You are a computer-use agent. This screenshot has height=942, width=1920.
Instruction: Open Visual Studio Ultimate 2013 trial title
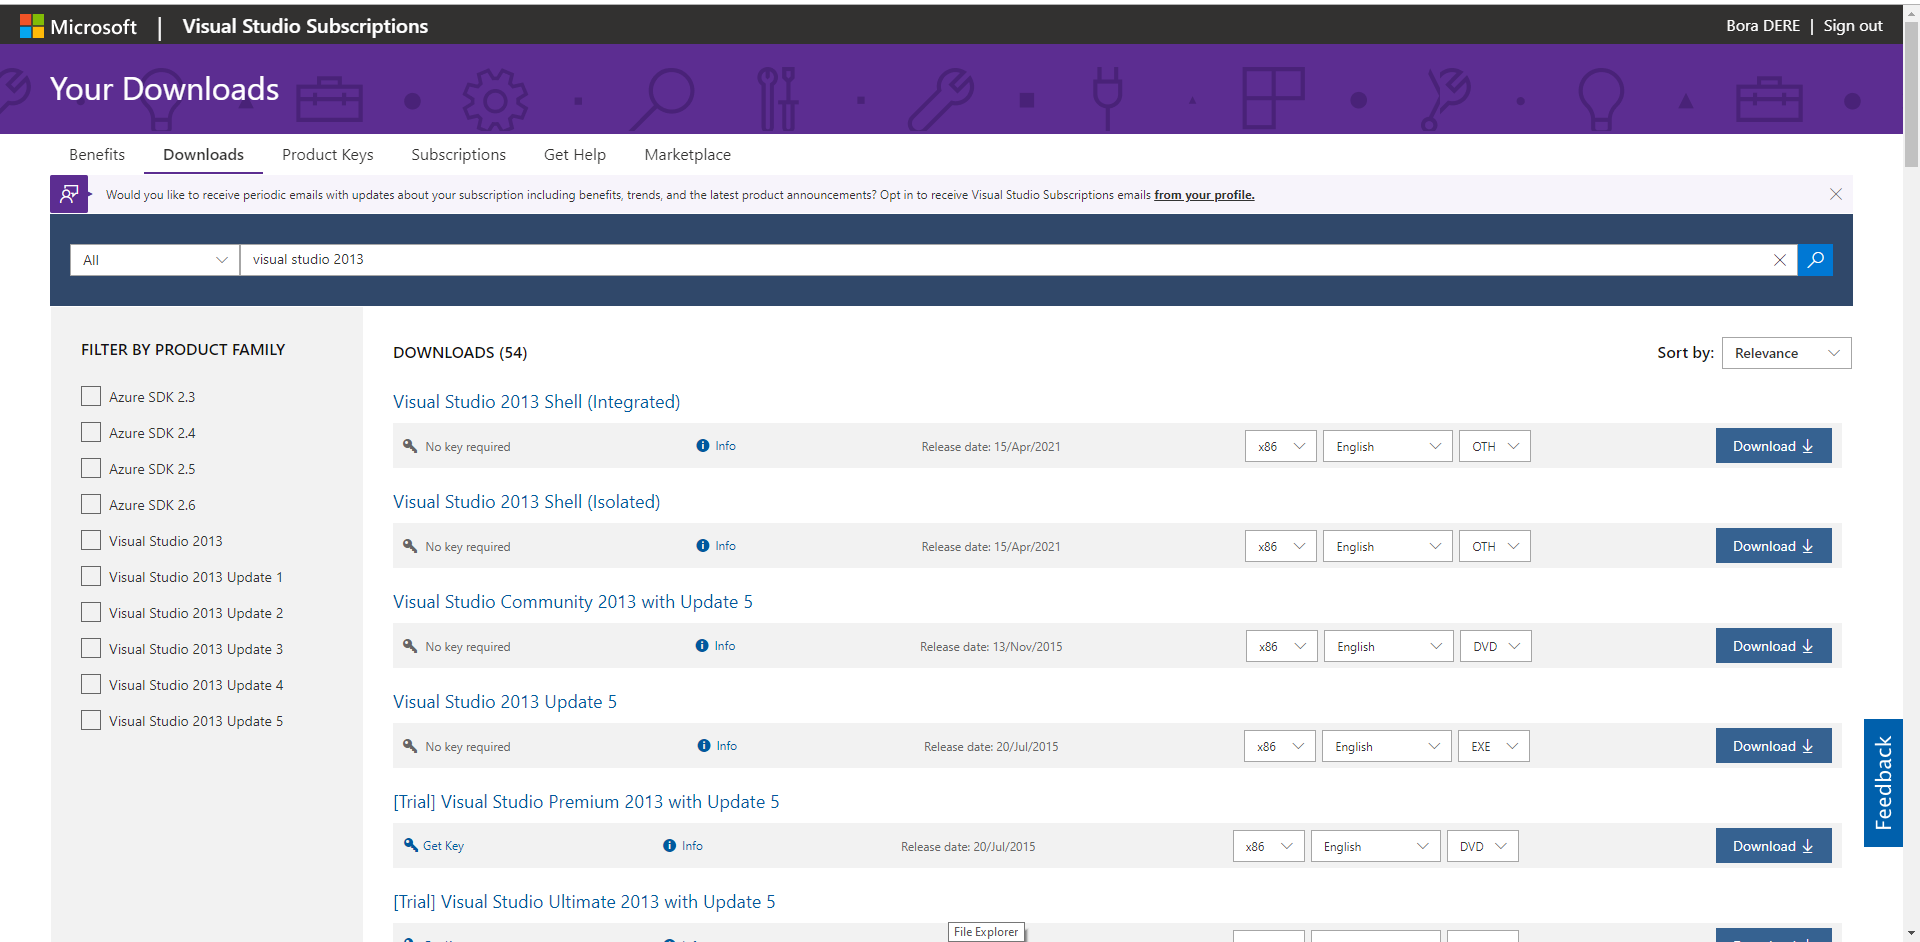coord(584,902)
